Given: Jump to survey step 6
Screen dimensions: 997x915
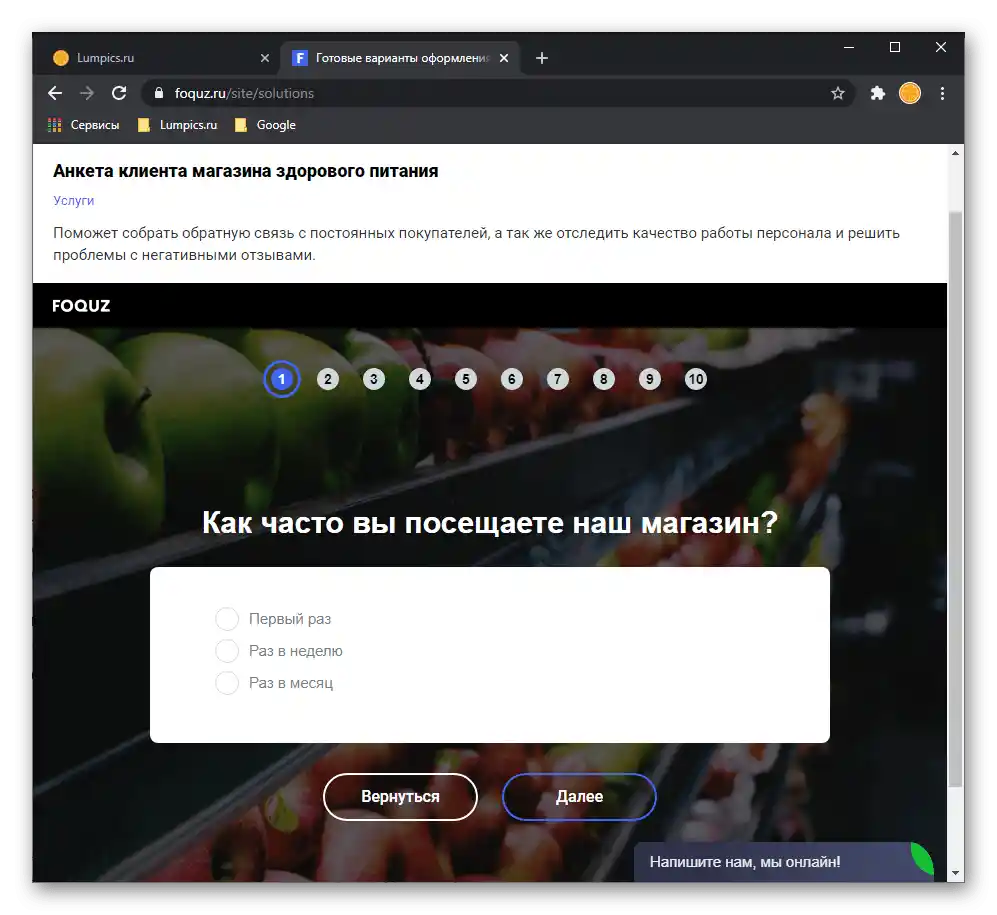Looking at the screenshot, I should (x=512, y=380).
